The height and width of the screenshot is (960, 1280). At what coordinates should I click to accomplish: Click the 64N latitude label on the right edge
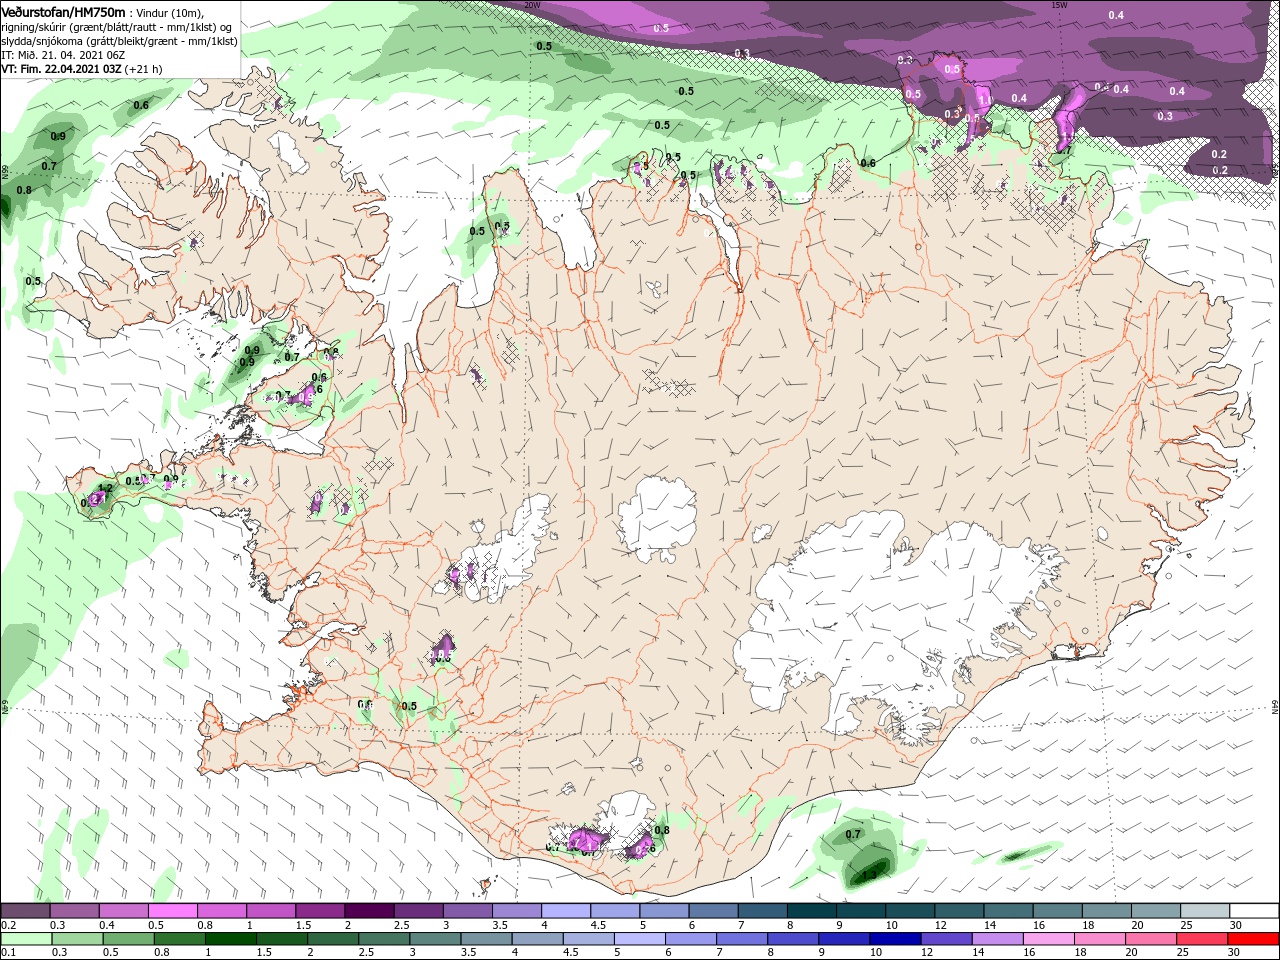[x=1275, y=707]
